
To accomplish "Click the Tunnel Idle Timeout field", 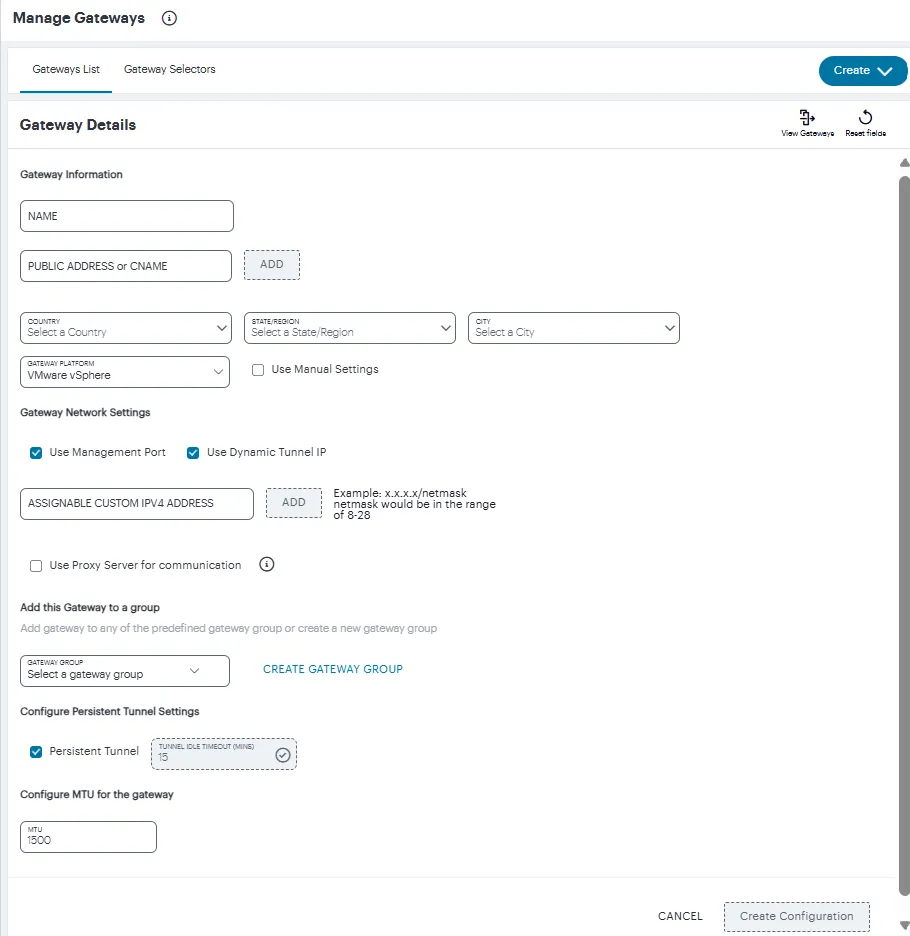I will click(224, 754).
